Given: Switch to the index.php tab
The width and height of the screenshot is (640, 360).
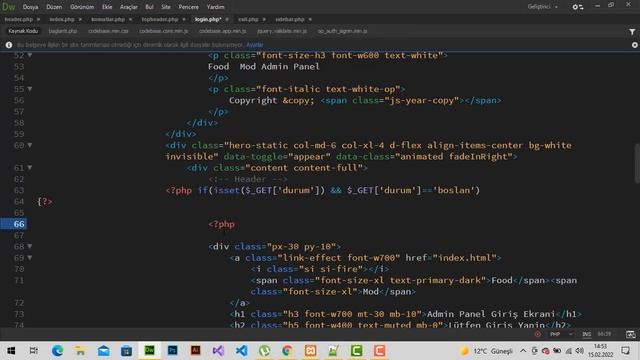Looking at the screenshot, I should pos(62,19).
